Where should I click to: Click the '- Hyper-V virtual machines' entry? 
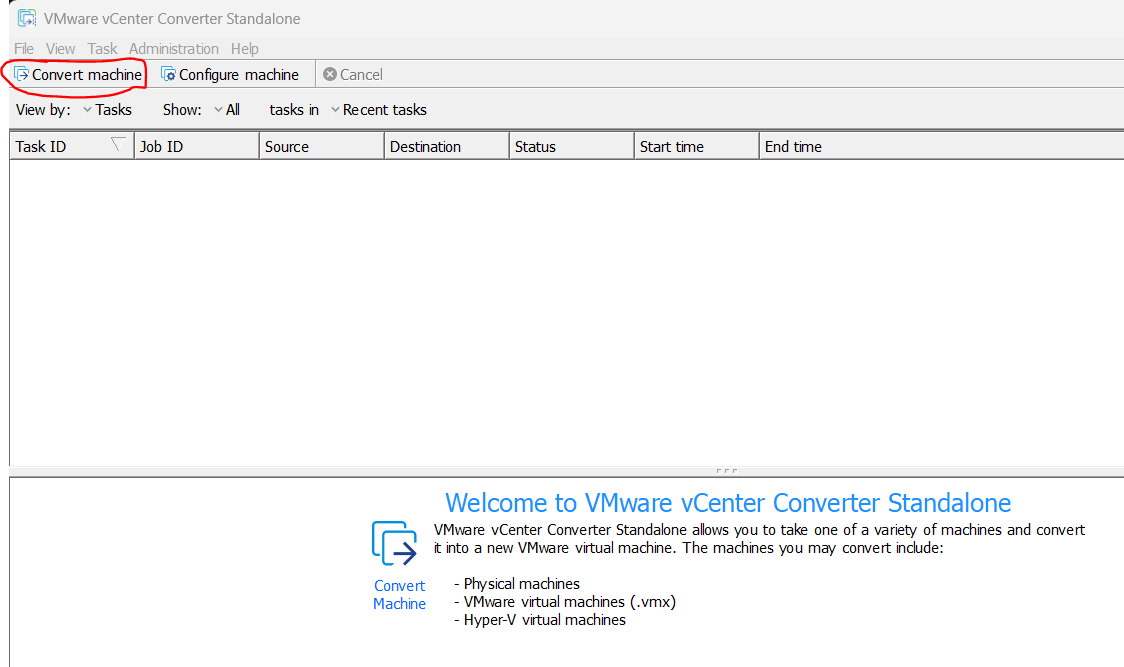pyautogui.click(x=540, y=620)
